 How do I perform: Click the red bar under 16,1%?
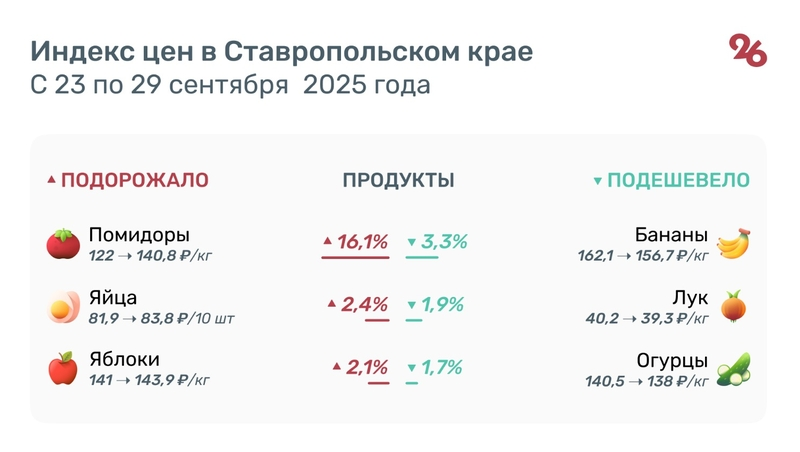click(355, 258)
